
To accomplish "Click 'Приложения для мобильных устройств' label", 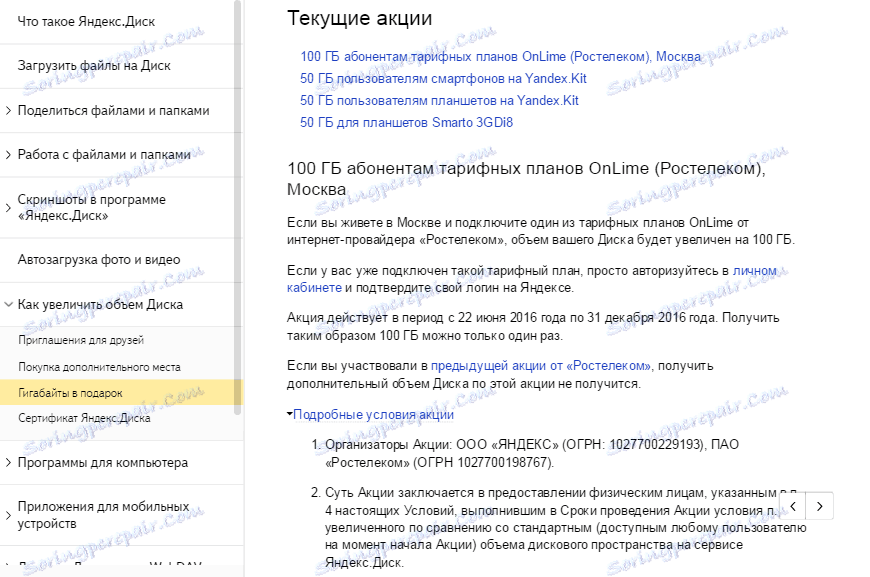I will click(103, 515).
